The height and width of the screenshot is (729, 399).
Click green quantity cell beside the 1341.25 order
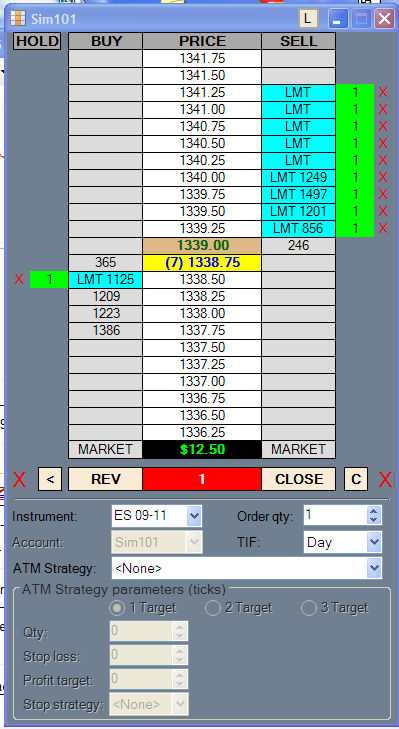coord(355,93)
